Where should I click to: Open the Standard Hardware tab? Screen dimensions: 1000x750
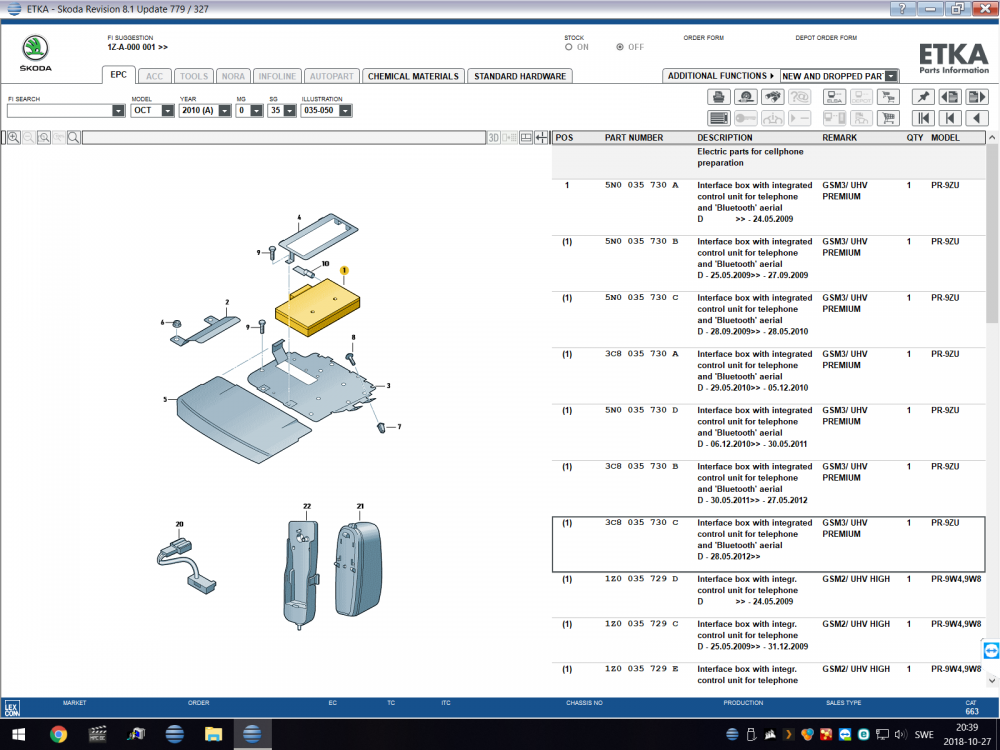[520, 76]
